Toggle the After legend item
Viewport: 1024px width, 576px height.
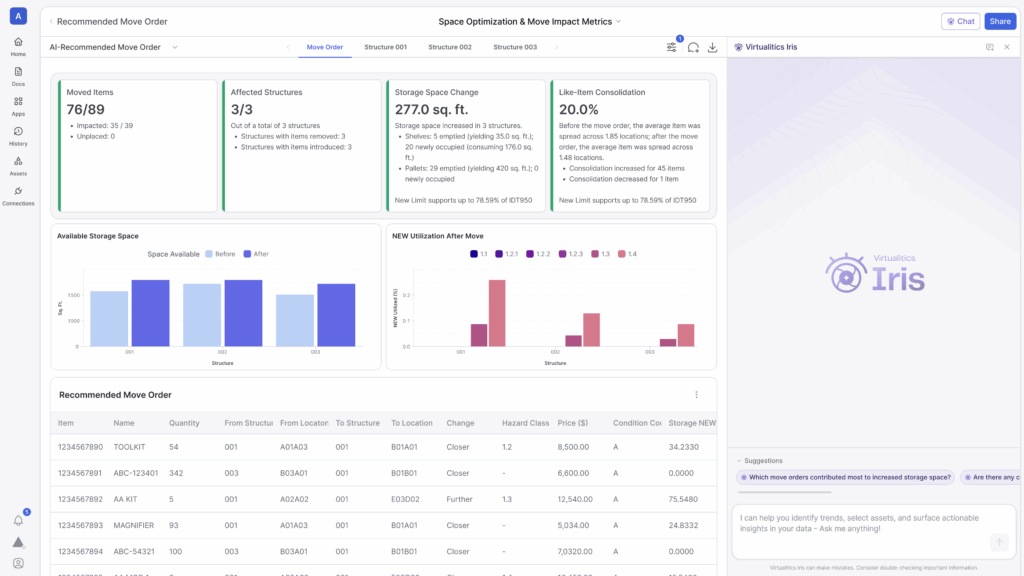256,254
